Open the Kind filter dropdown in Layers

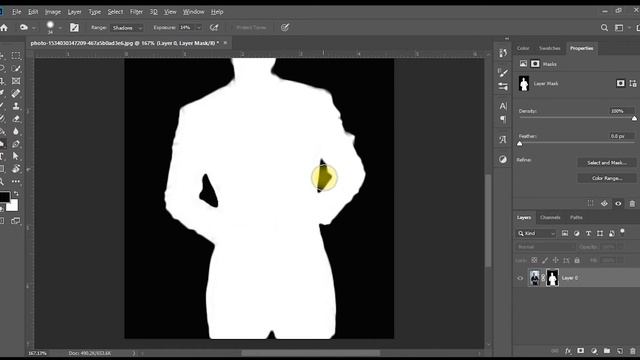[x=536, y=233]
